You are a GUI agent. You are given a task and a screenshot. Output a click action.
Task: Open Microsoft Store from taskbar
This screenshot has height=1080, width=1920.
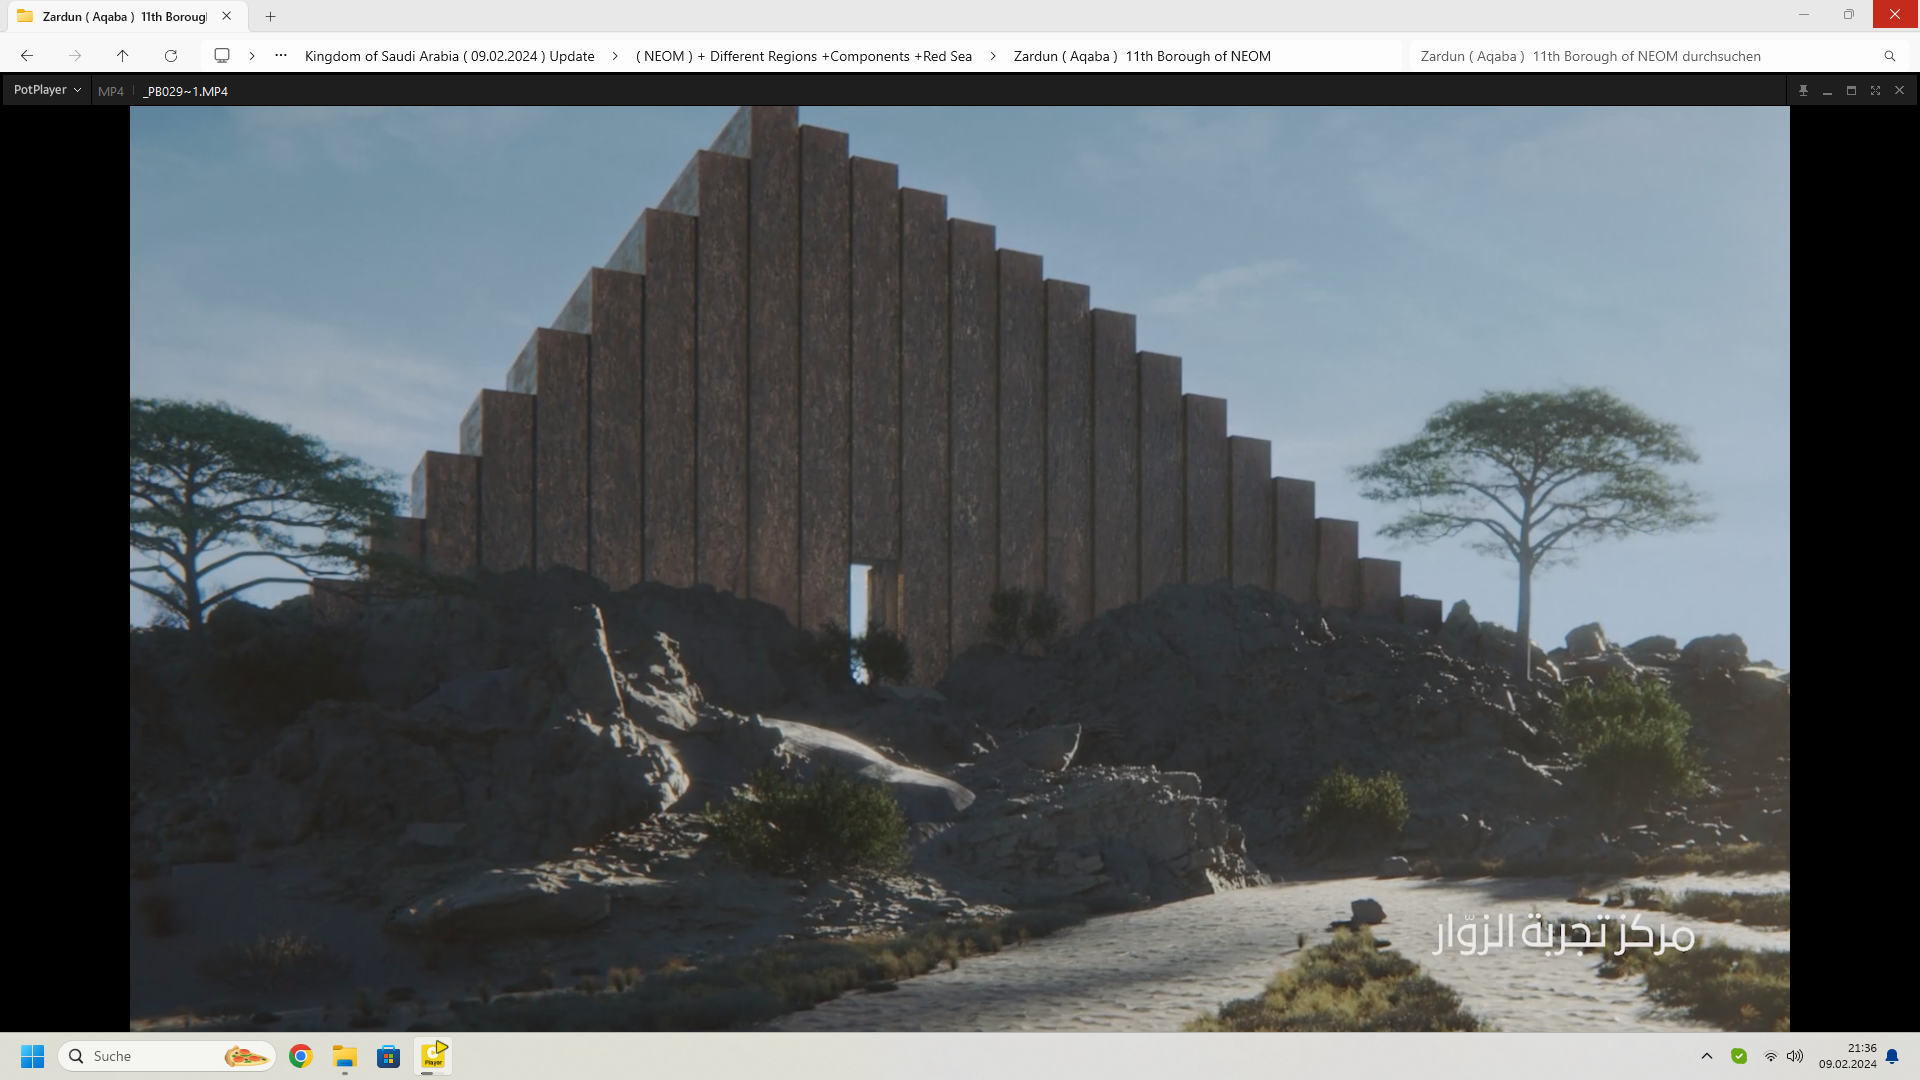tap(389, 1056)
